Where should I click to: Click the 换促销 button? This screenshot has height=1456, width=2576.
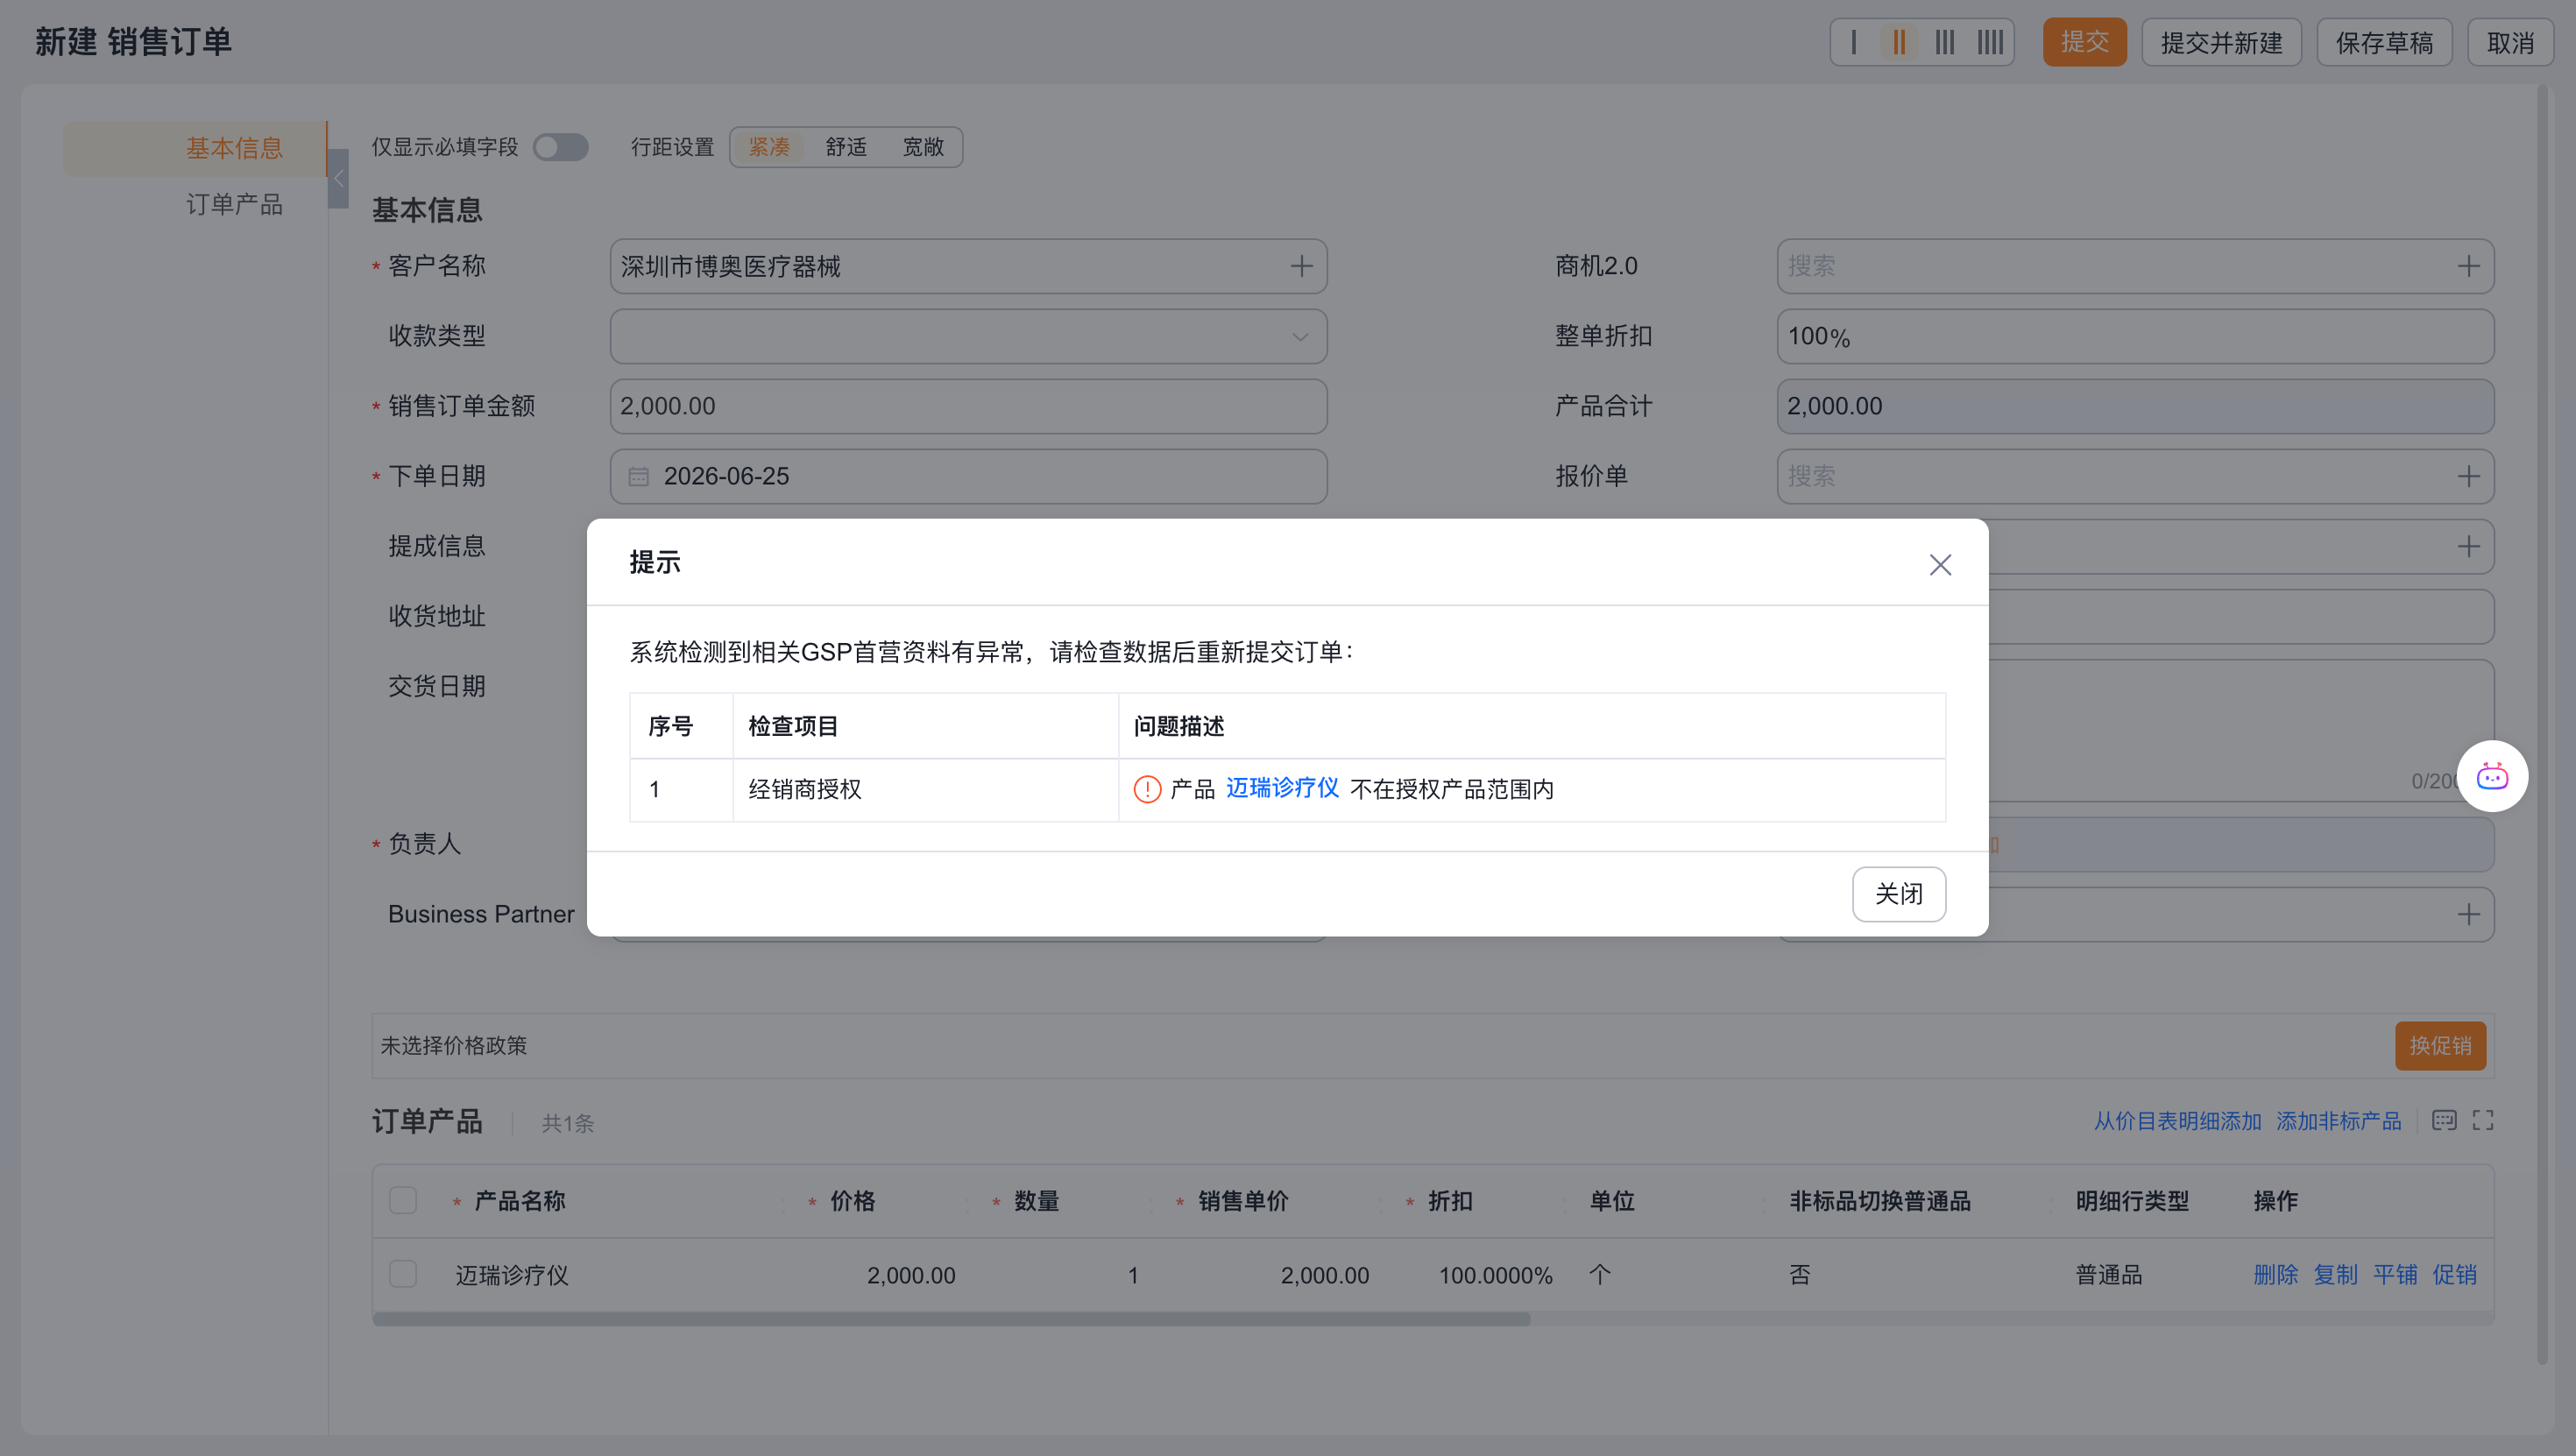pos(2440,1046)
